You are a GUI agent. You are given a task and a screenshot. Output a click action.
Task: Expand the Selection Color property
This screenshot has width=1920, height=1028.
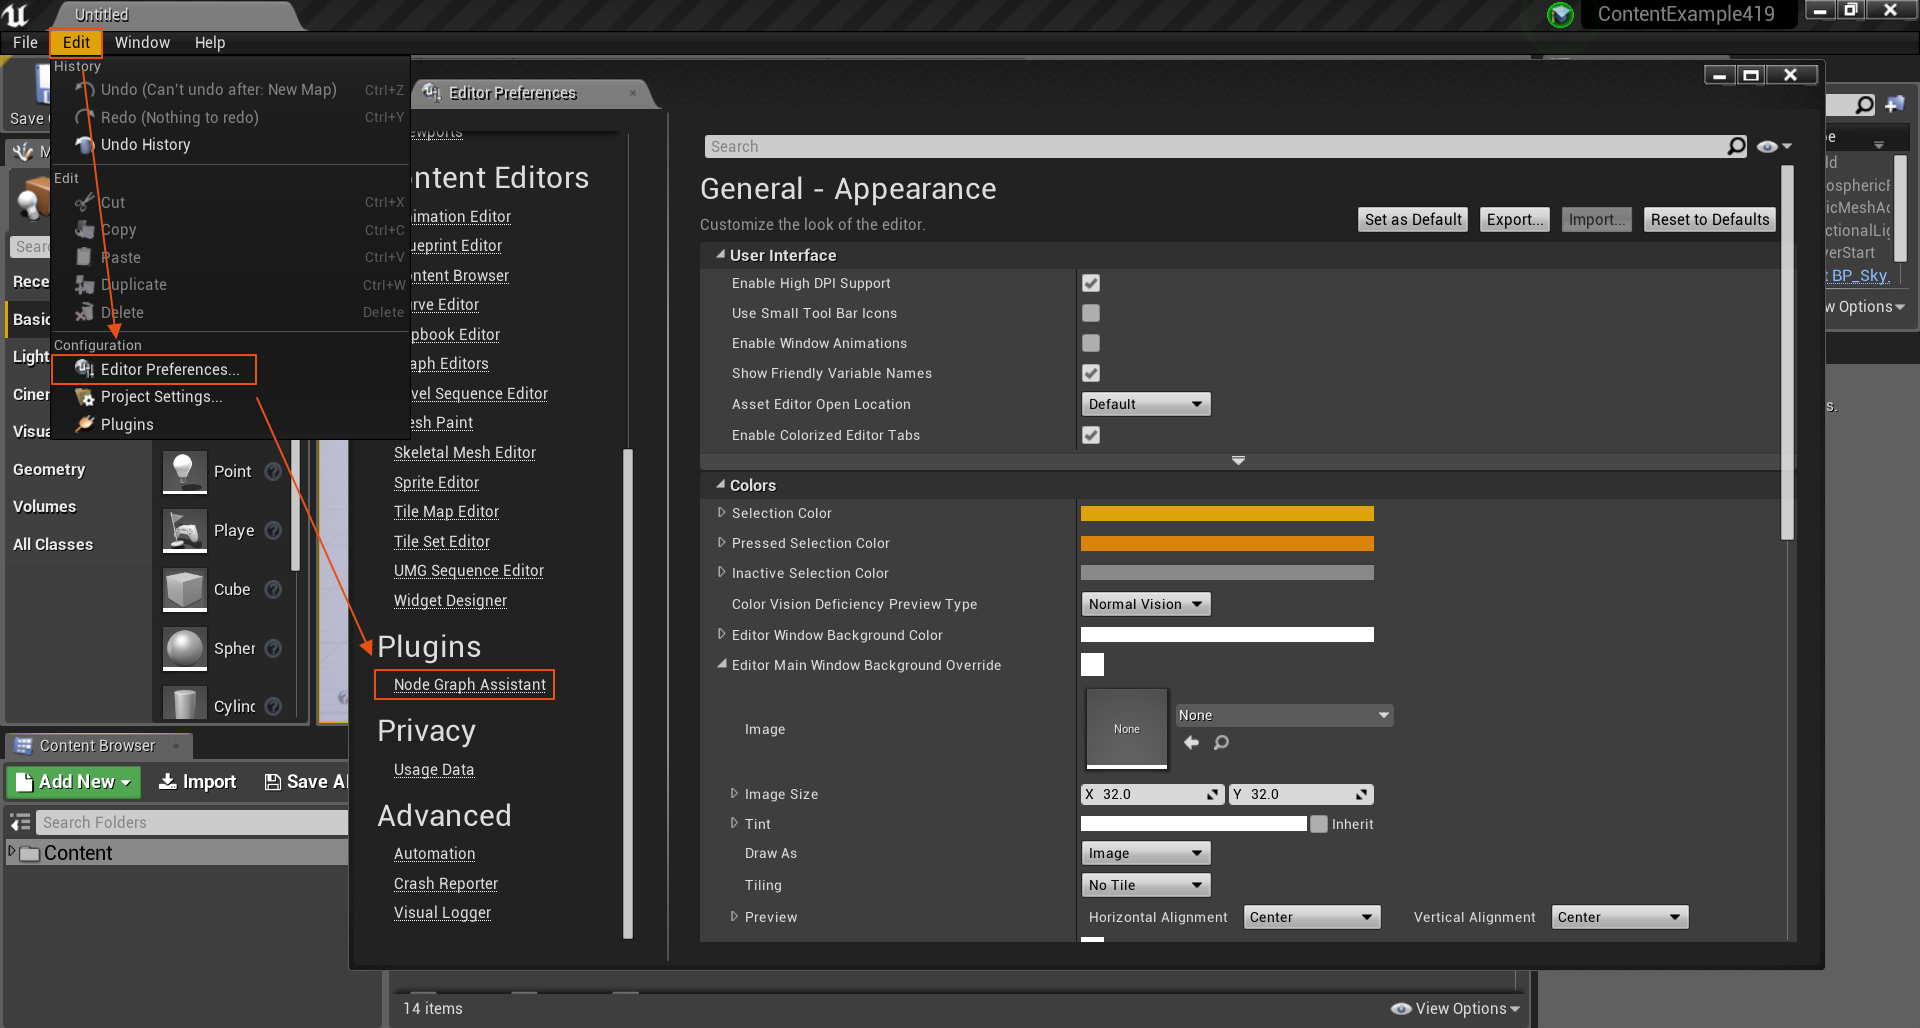pyautogui.click(x=721, y=512)
